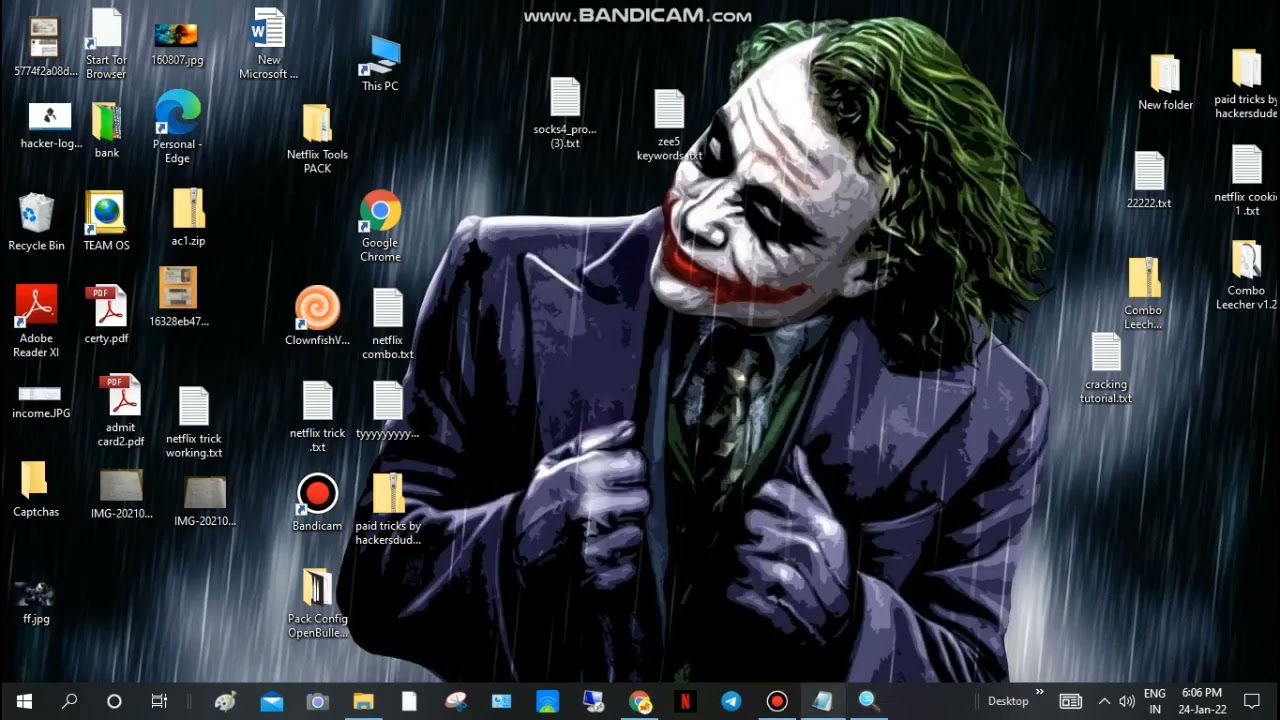The width and height of the screenshot is (1280, 720).
Task: Open the Captchas folder
Action: [36, 489]
